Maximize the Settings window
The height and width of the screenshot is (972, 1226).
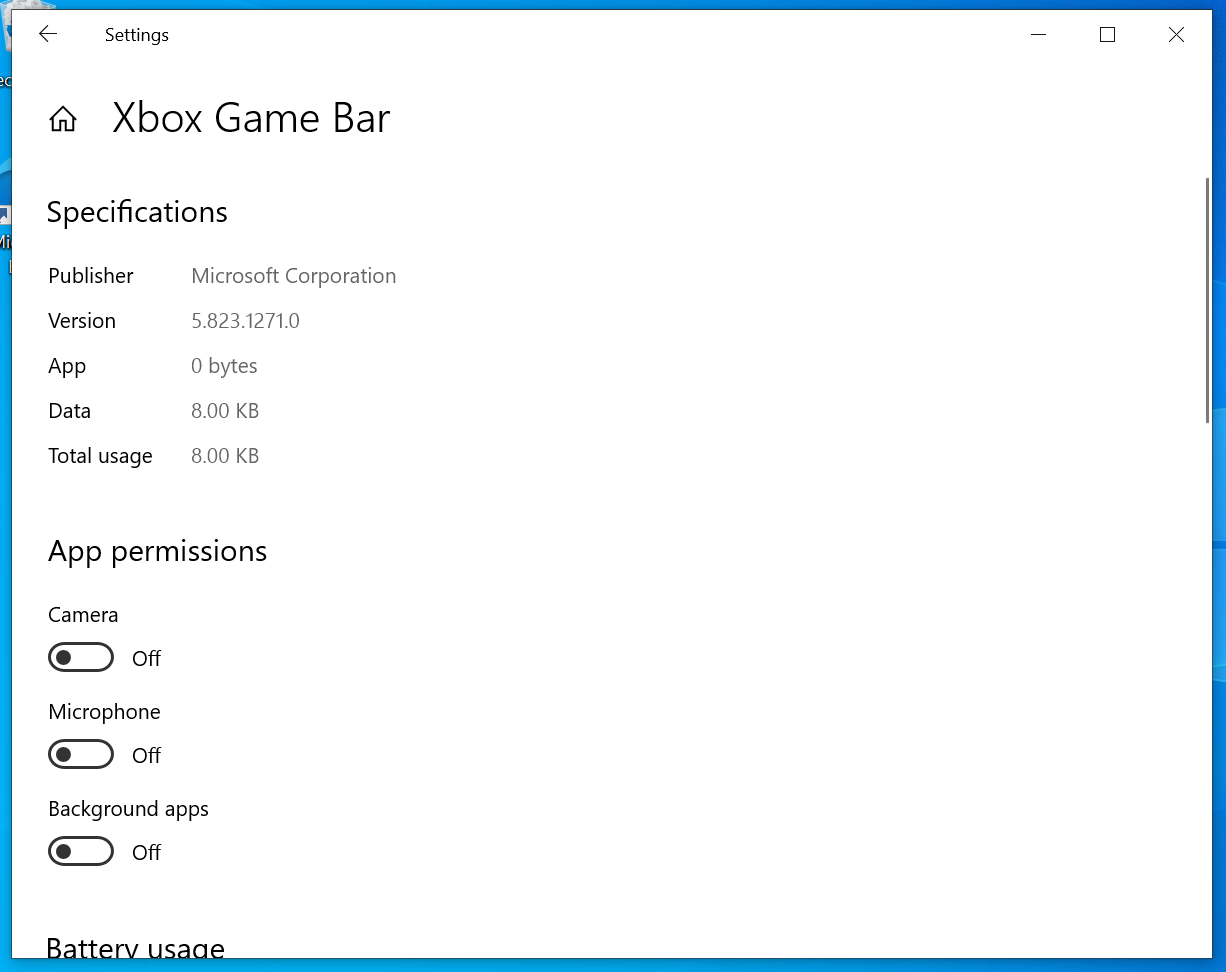tap(1107, 35)
